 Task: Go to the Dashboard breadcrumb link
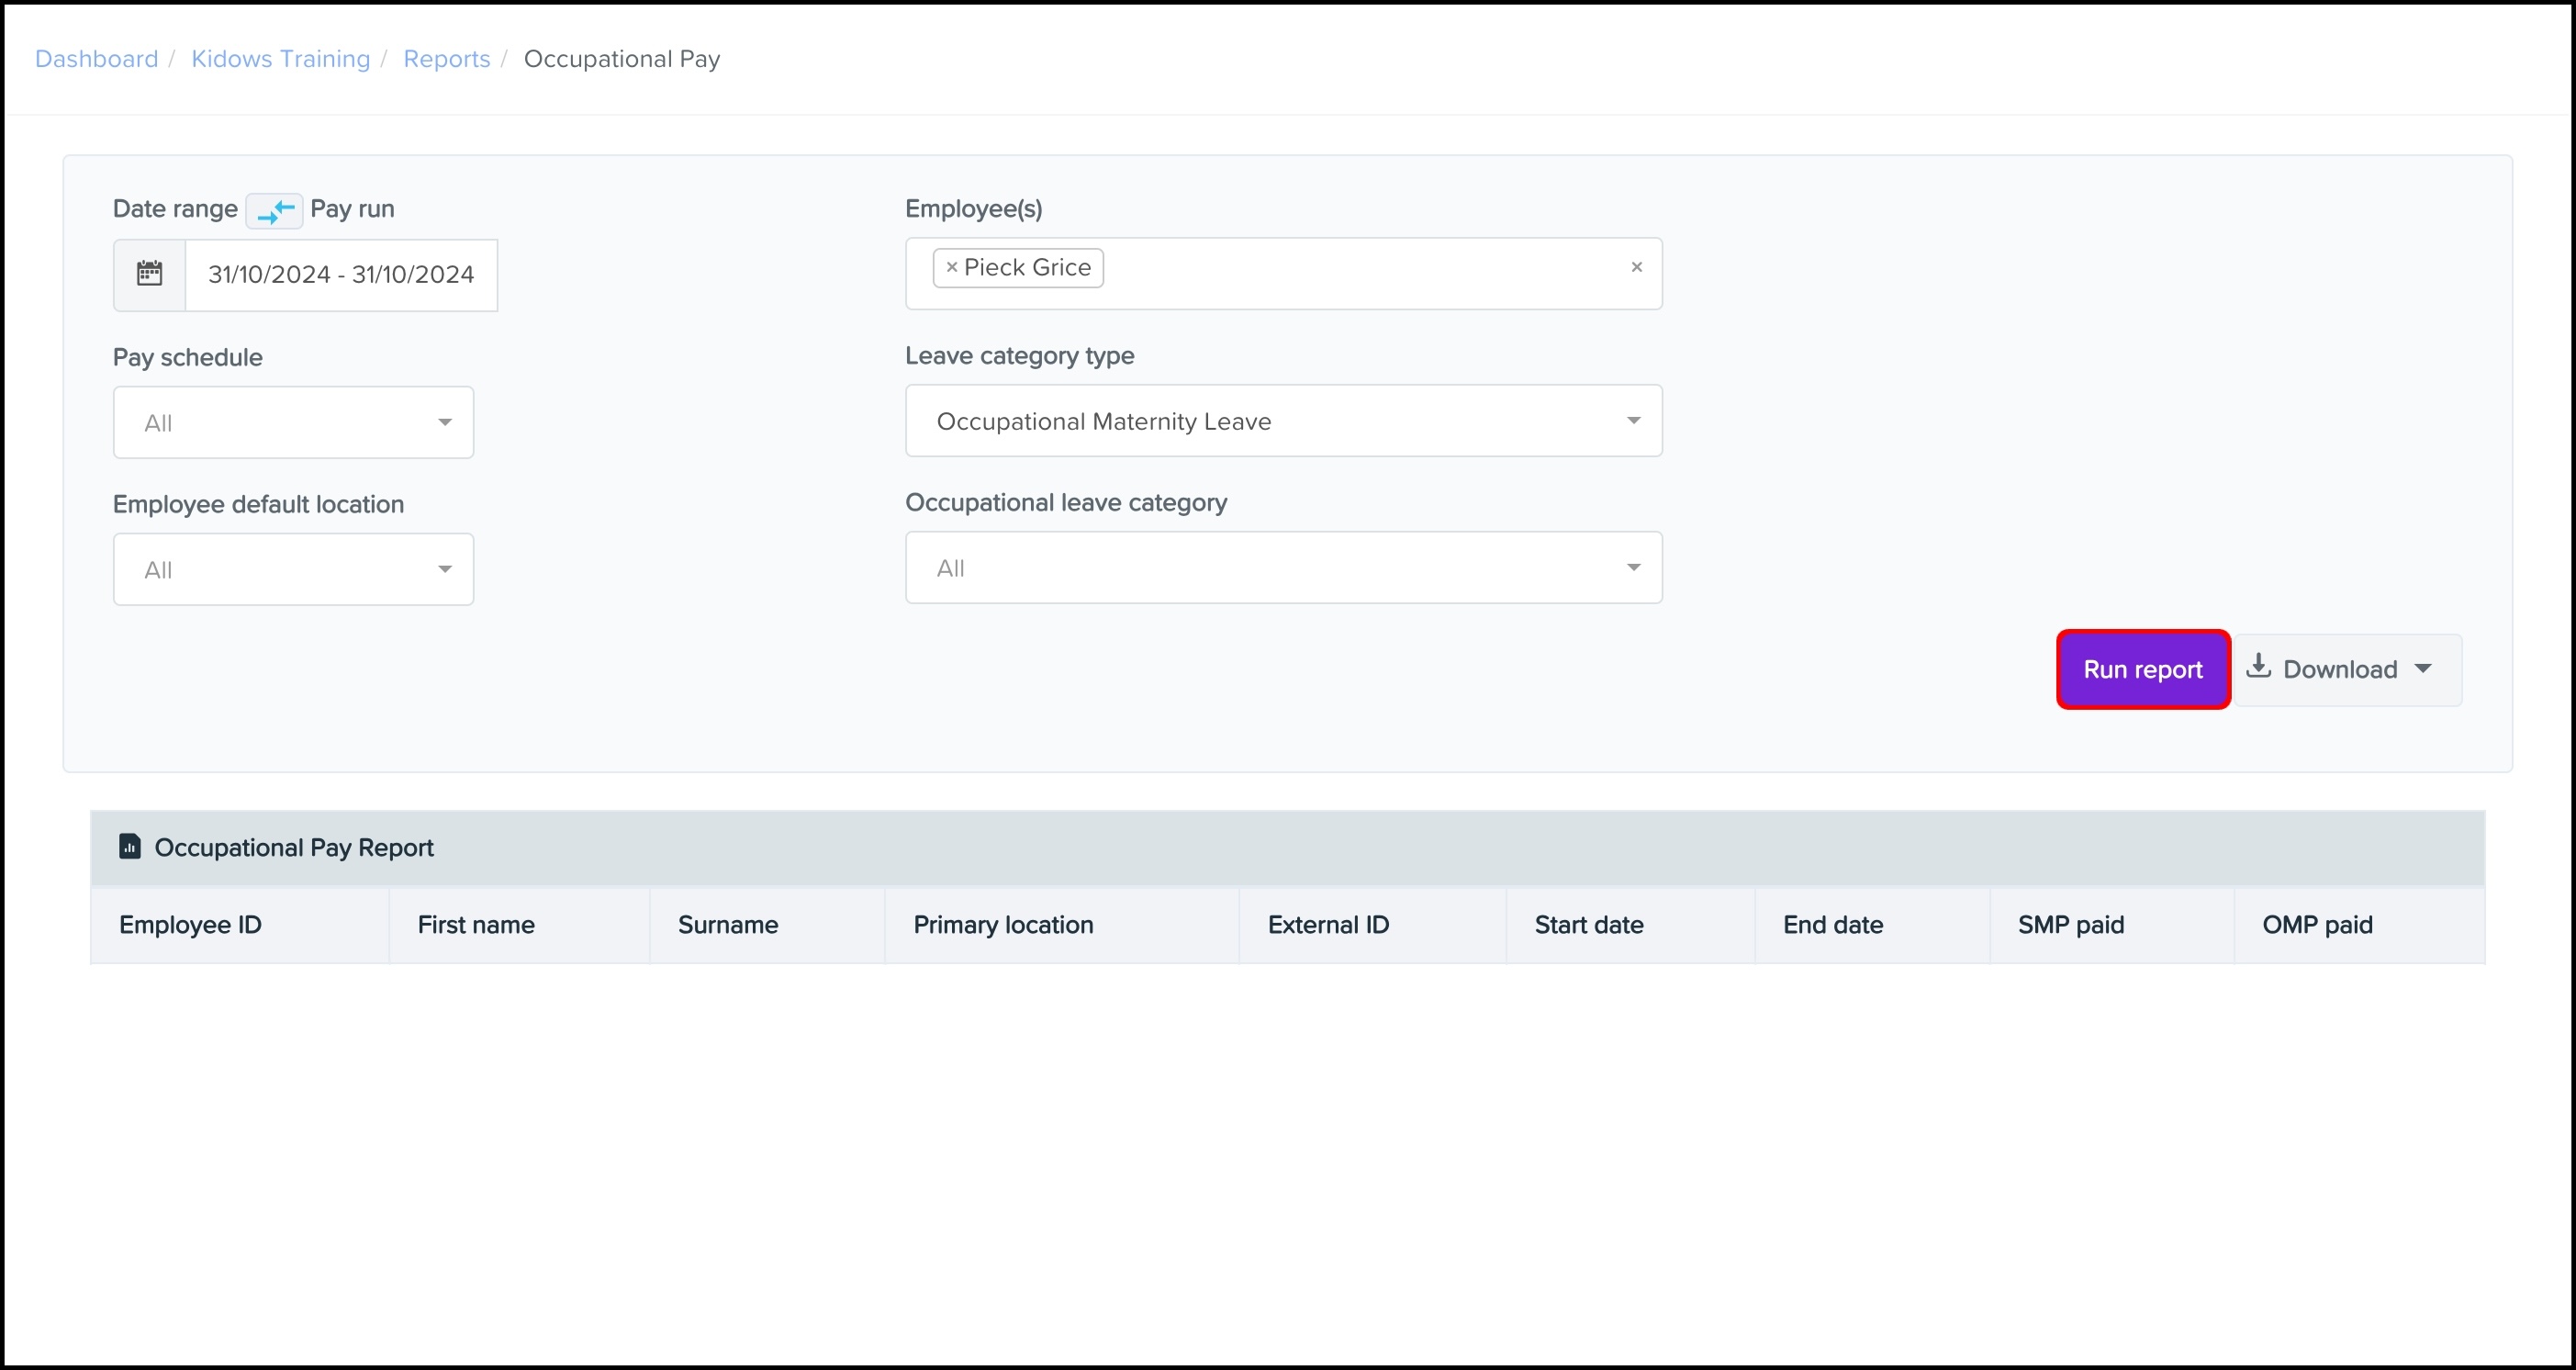point(96,59)
